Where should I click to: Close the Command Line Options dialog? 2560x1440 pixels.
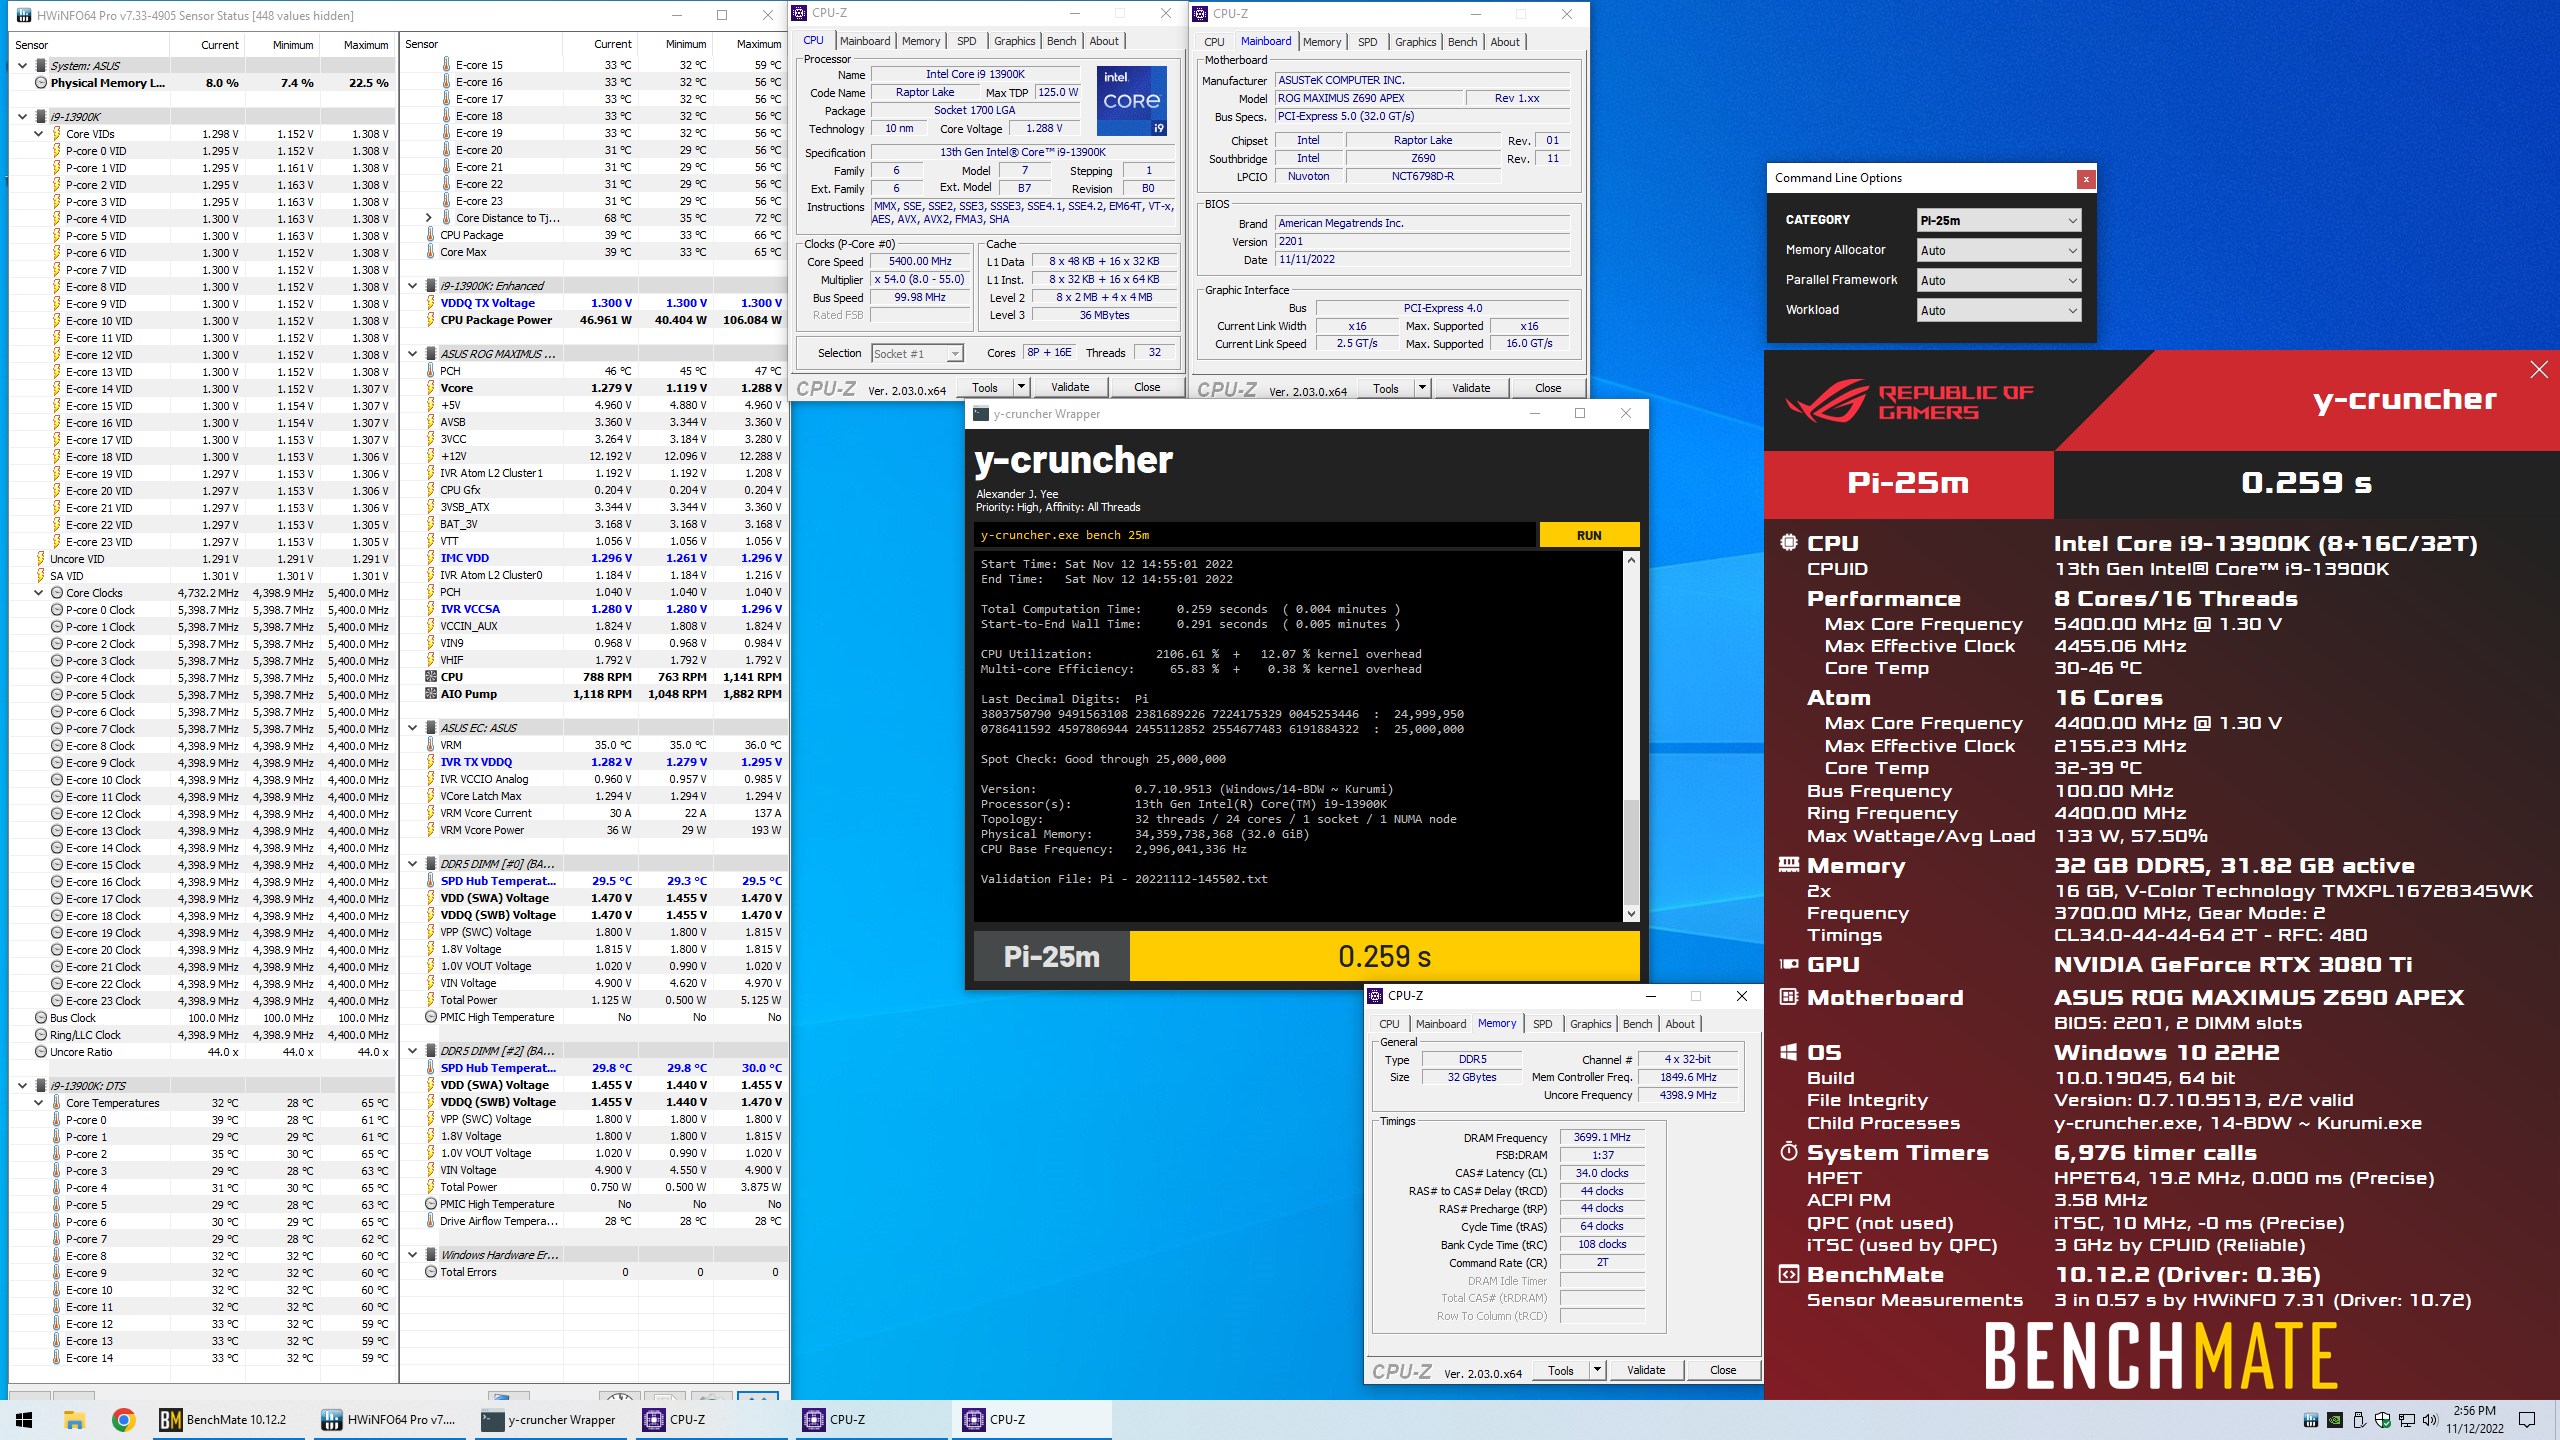pyautogui.click(x=2086, y=179)
